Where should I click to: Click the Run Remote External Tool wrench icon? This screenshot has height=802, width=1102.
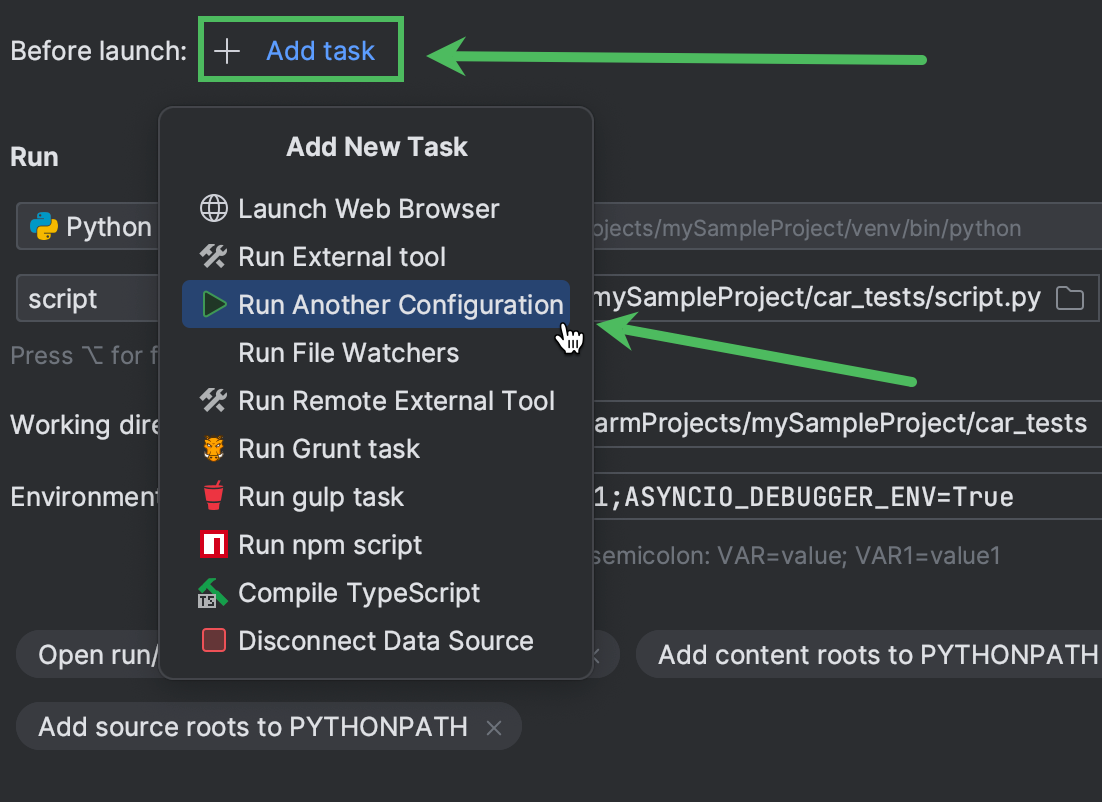[214, 401]
